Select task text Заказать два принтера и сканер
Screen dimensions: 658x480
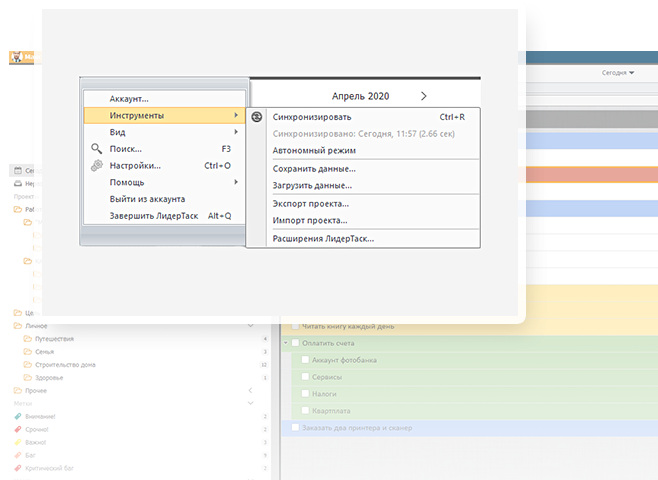tap(357, 428)
